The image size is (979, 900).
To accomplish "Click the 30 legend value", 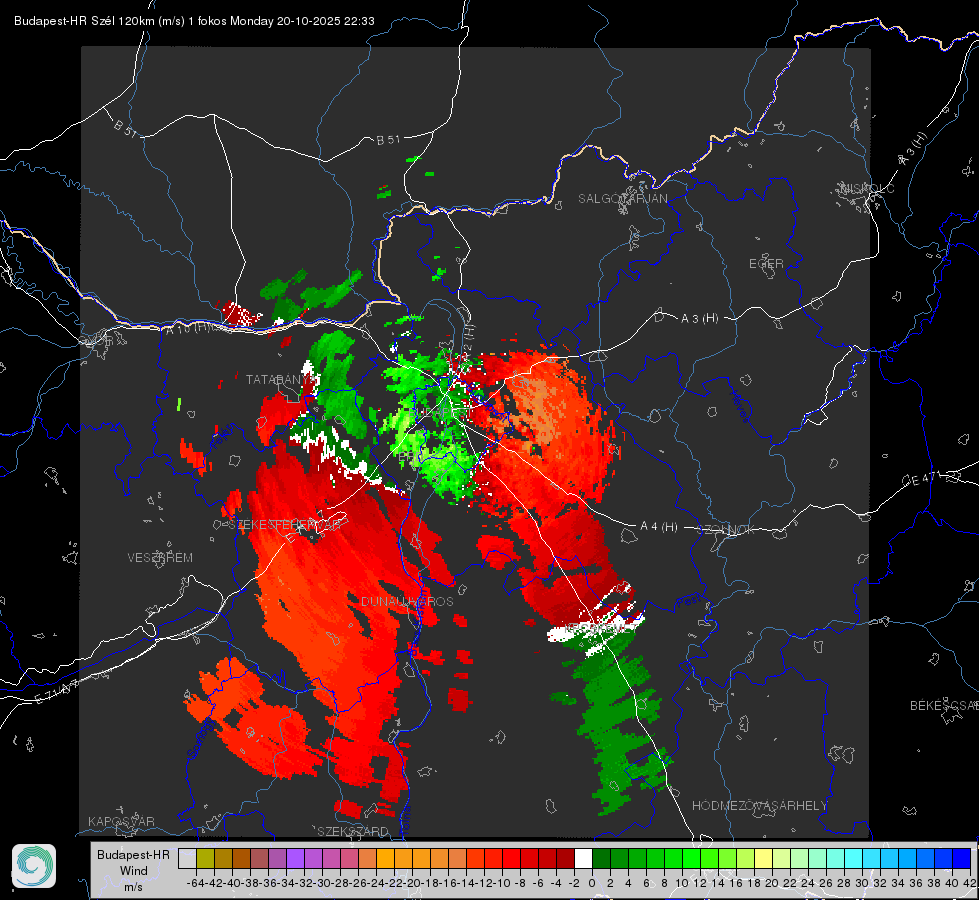I will (x=862, y=883).
